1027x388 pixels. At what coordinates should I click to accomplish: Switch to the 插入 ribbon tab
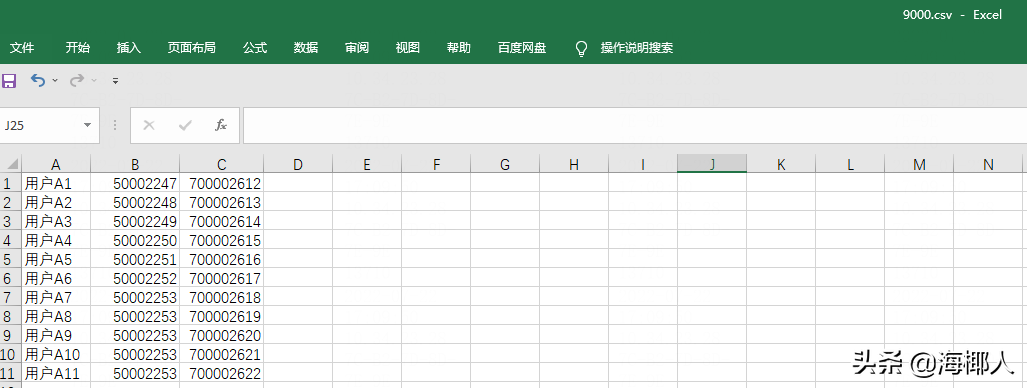point(129,48)
